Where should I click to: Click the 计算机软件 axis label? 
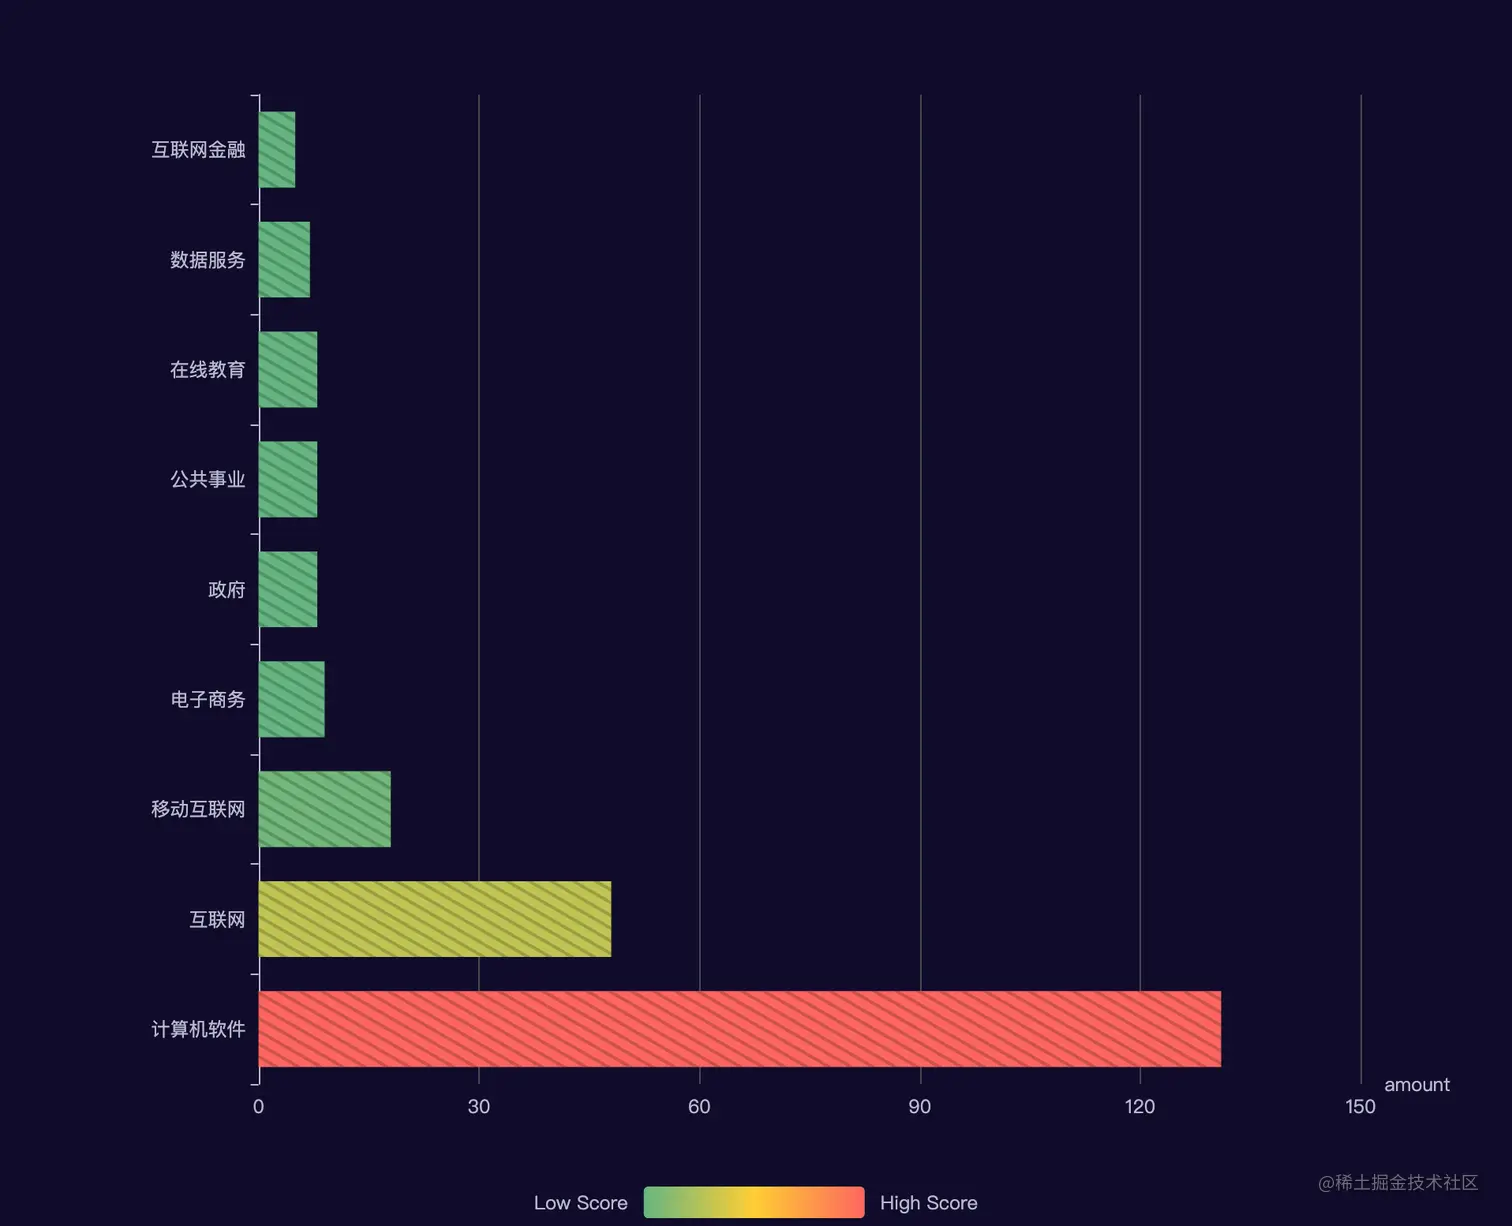198,1029
